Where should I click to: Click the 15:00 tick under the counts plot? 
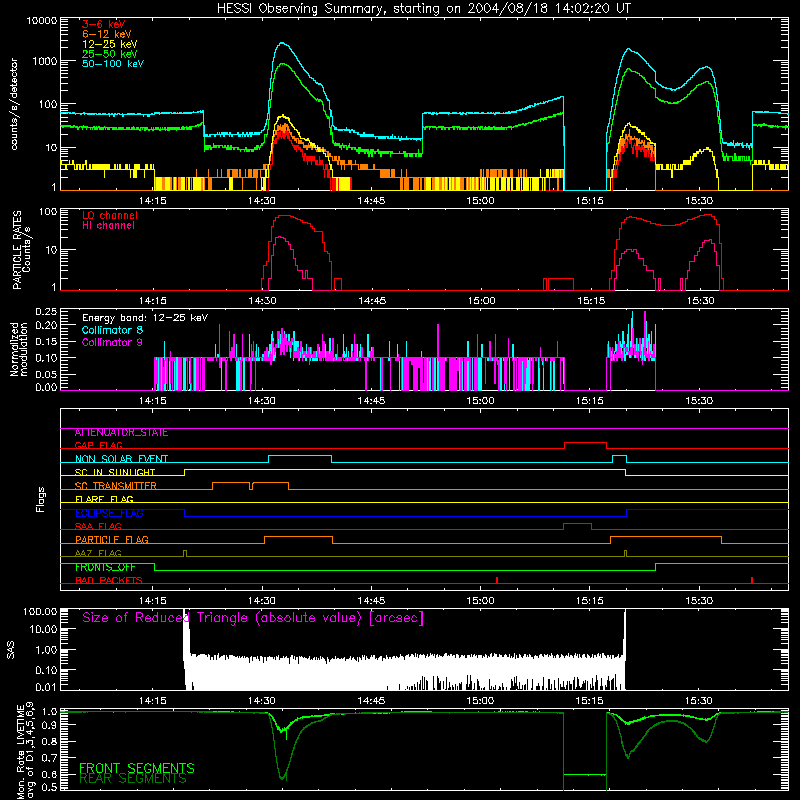coord(480,201)
